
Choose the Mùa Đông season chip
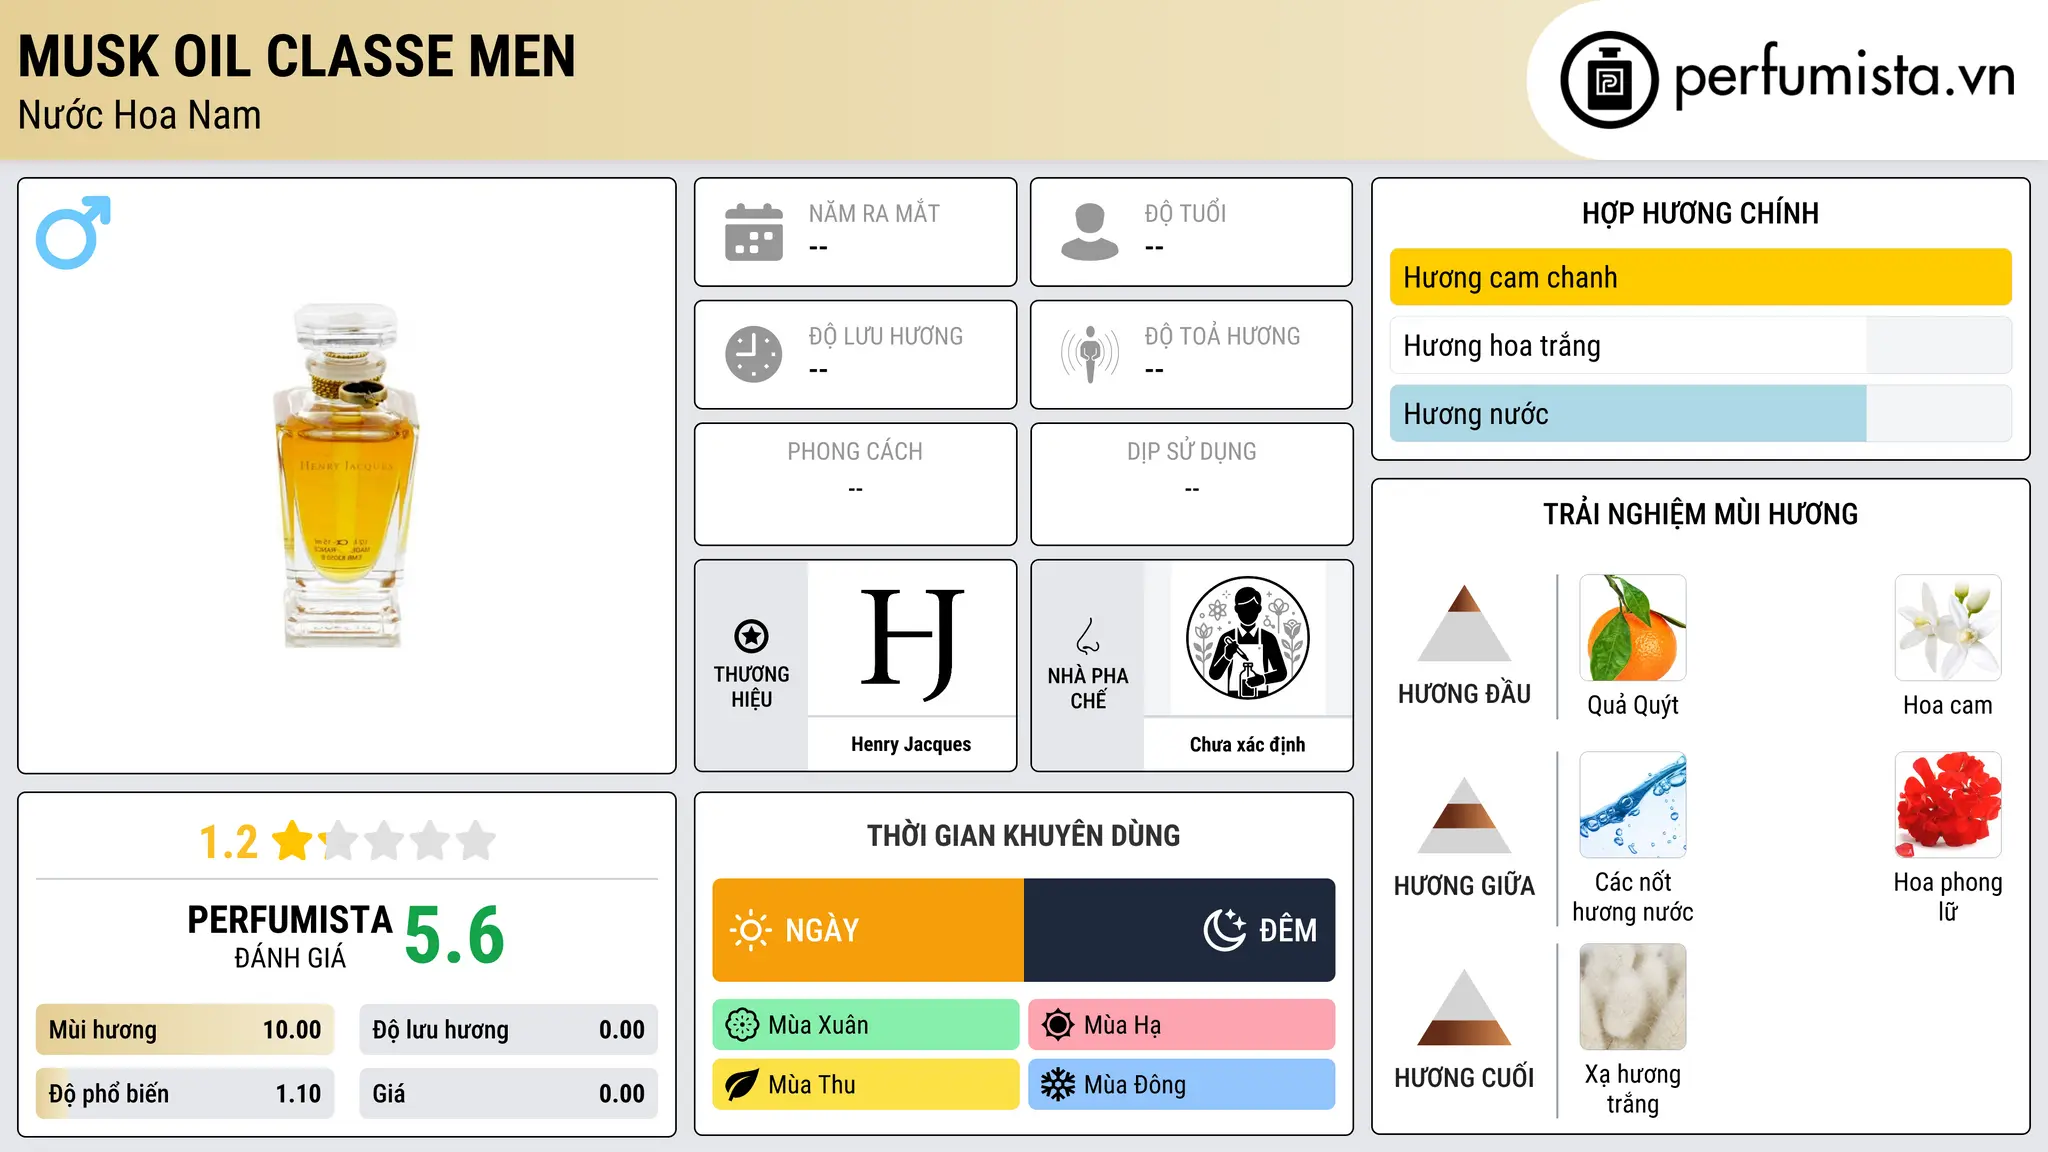[x=1182, y=1085]
